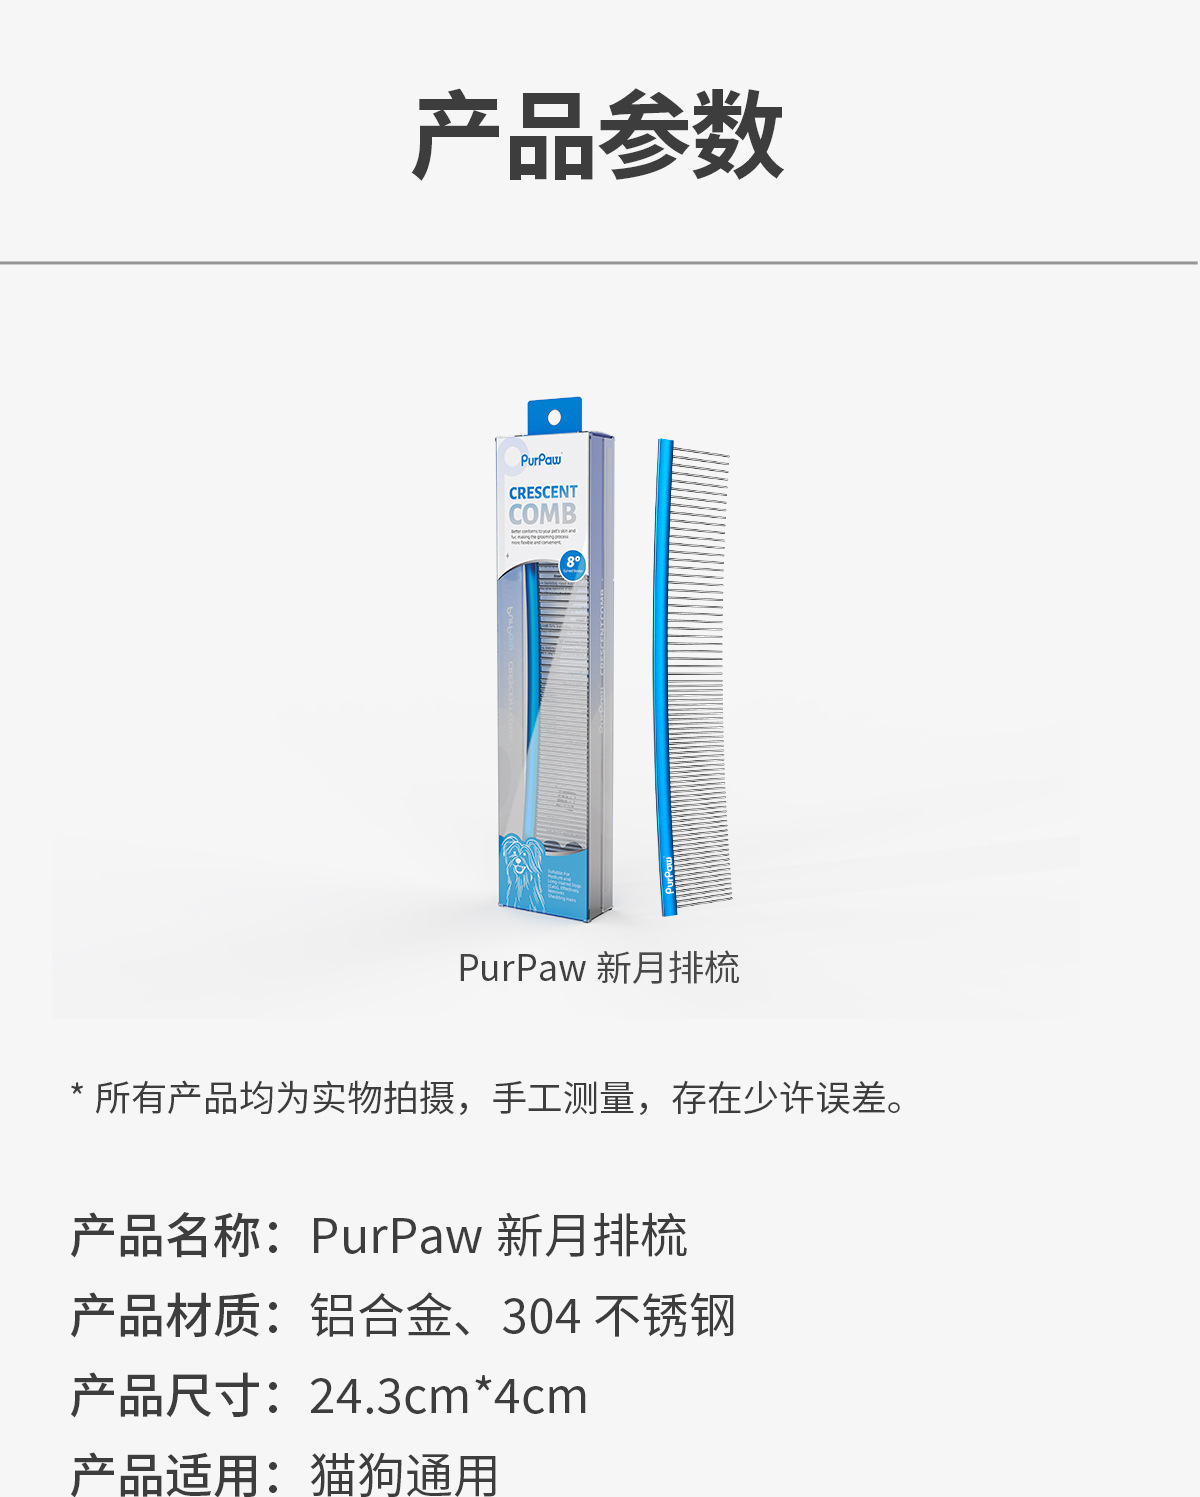The image size is (1200, 1497).
Task: Click the hang hole on the box top
Action: tap(555, 416)
